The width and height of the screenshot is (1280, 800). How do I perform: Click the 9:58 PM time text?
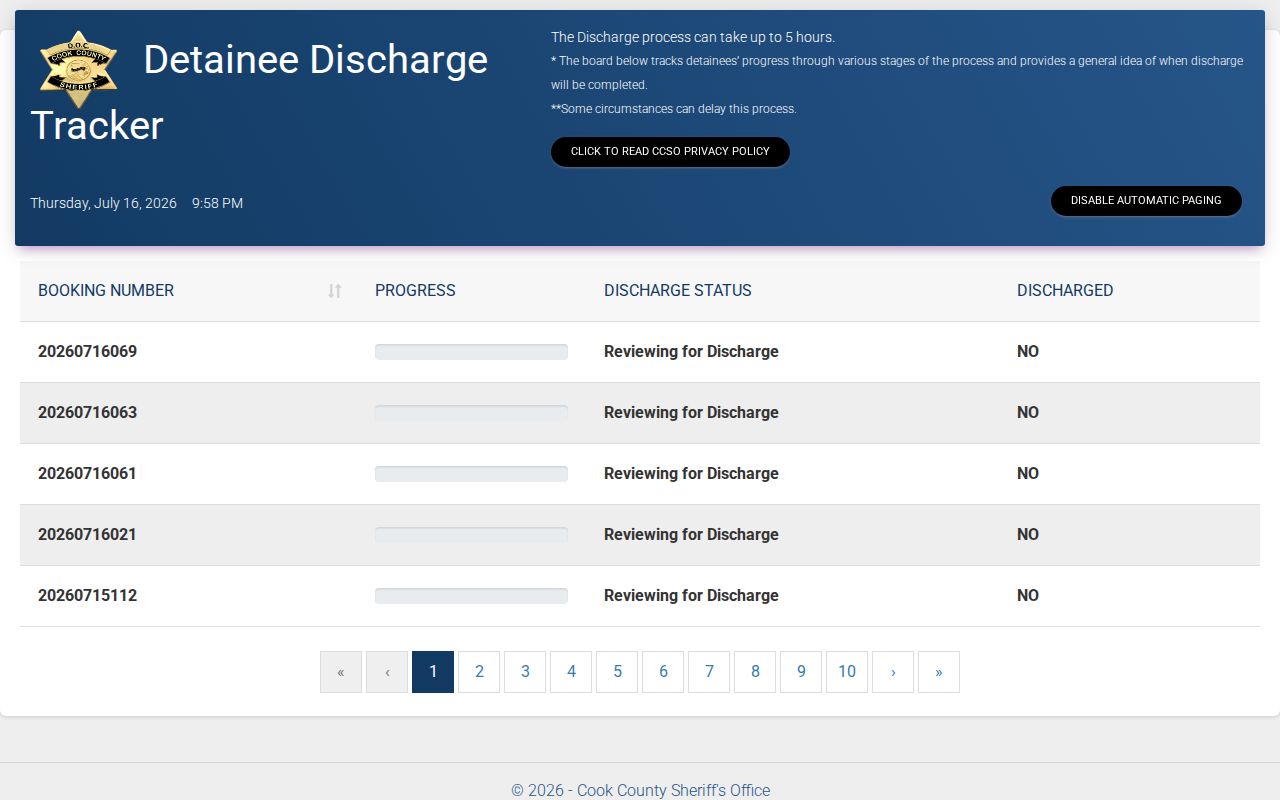point(217,203)
